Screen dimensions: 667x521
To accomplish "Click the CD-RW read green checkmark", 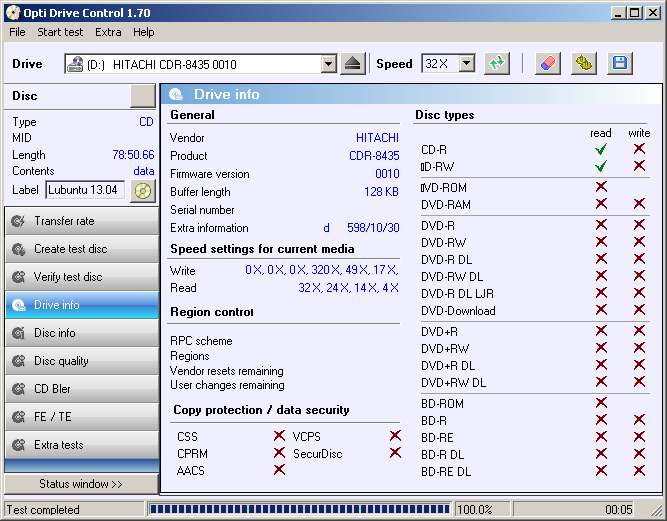I will point(601,166).
